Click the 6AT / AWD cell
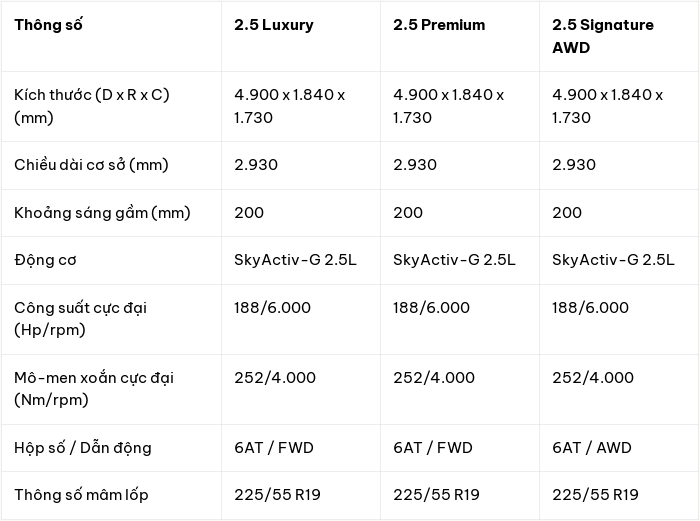This screenshot has height=521, width=700. pos(592,448)
